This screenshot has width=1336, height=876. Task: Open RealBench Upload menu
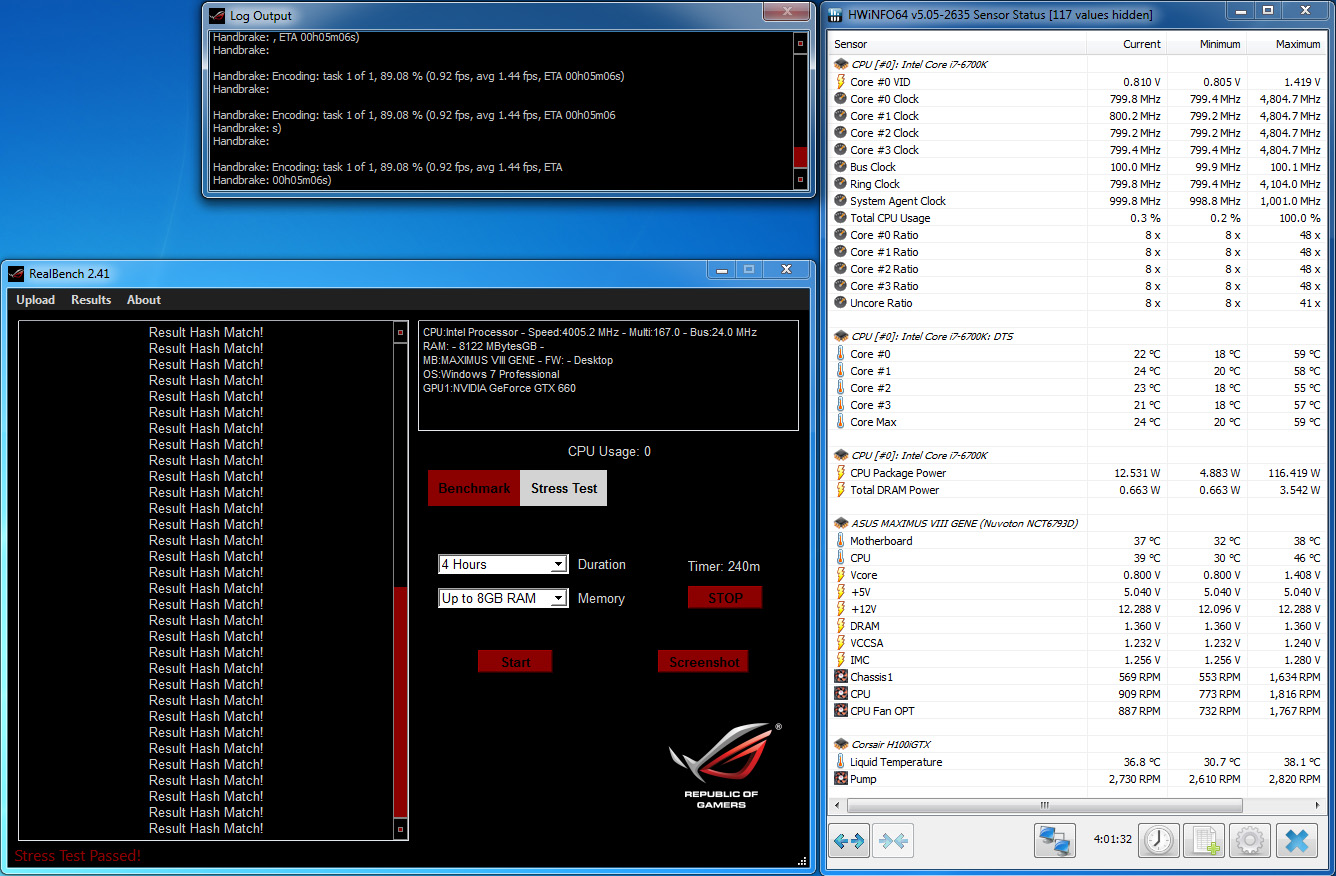pos(36,300)
